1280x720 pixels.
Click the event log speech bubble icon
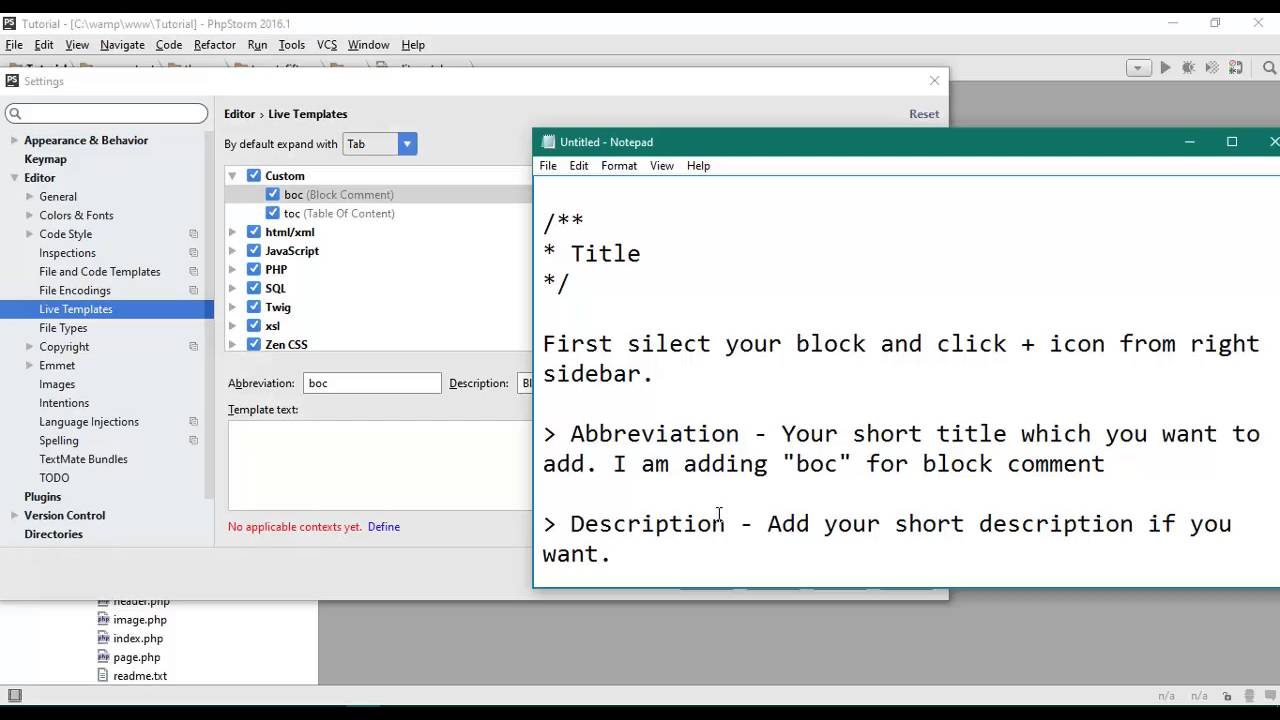(1270, 695)
